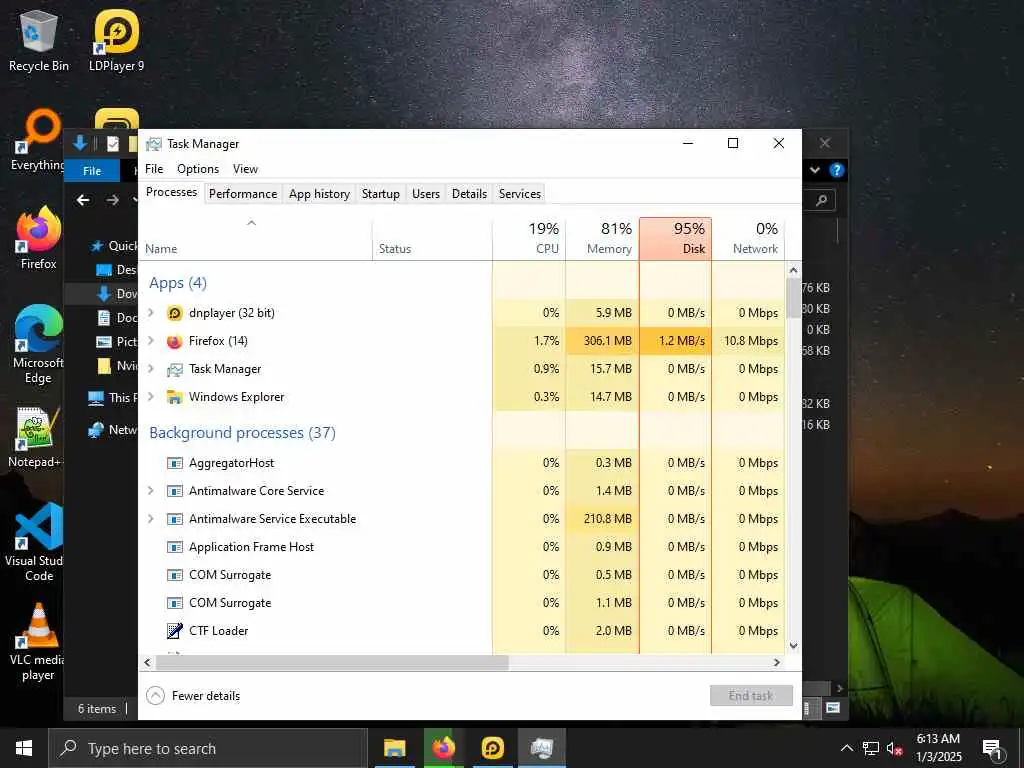The image size is (1024, 768).
Task: Switch to the Users tab
Action: tap(426, 194)
